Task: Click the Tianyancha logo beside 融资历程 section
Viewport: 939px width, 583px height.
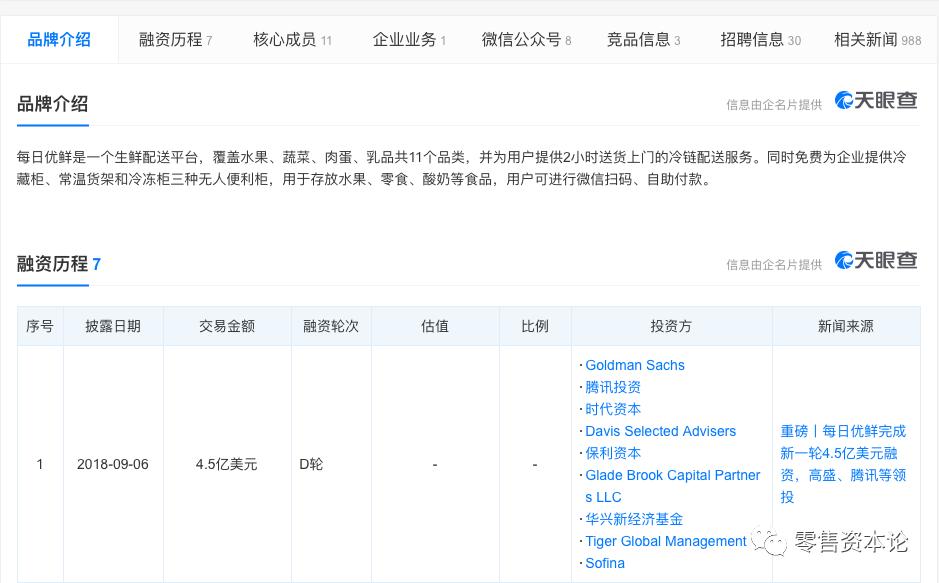Action: 875,258
